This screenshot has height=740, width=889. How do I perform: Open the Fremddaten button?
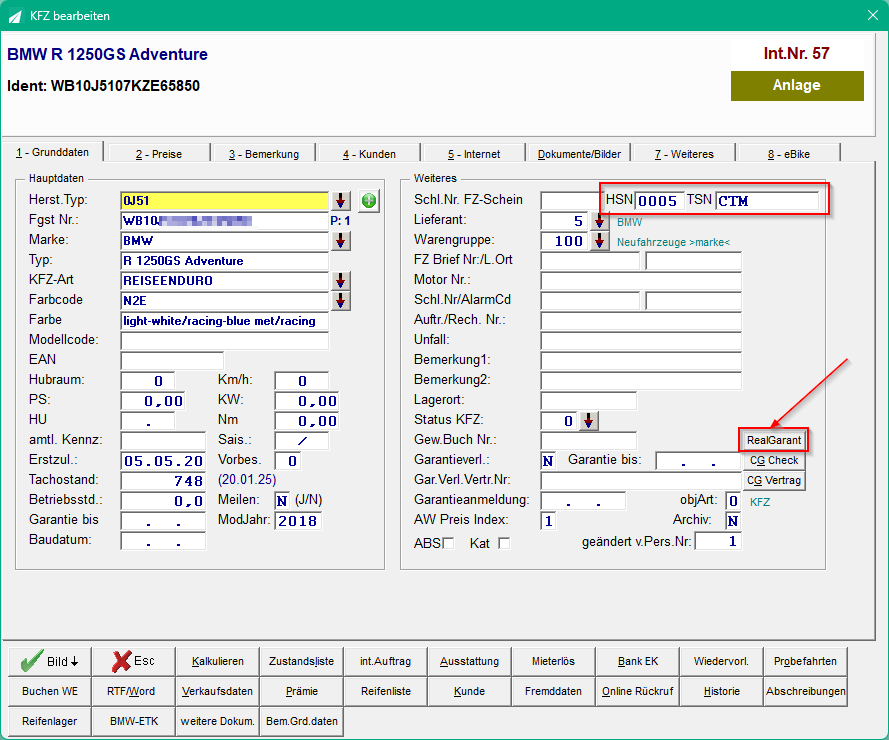click(553, 691)
